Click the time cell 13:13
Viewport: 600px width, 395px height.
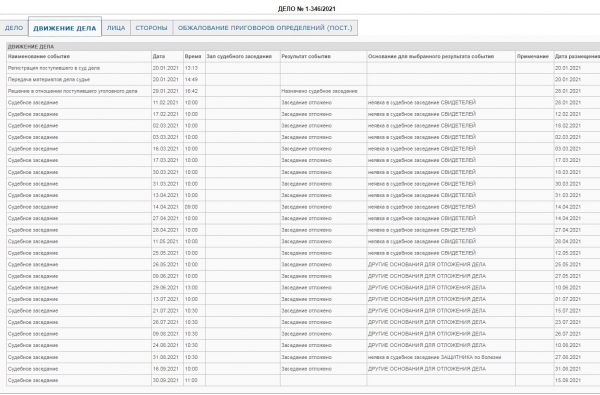pos(191,68)
